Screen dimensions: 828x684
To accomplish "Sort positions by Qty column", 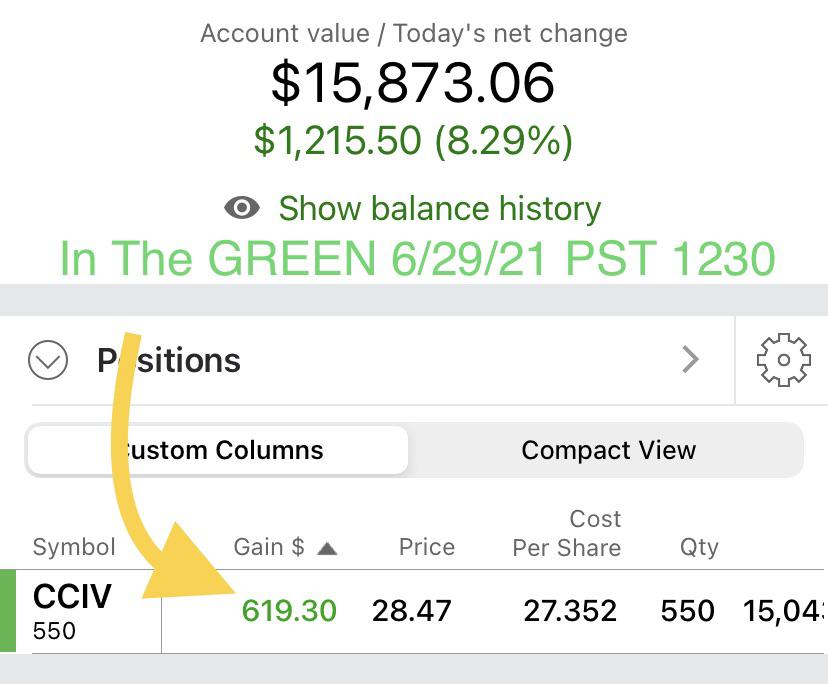I will coord(699,547).
